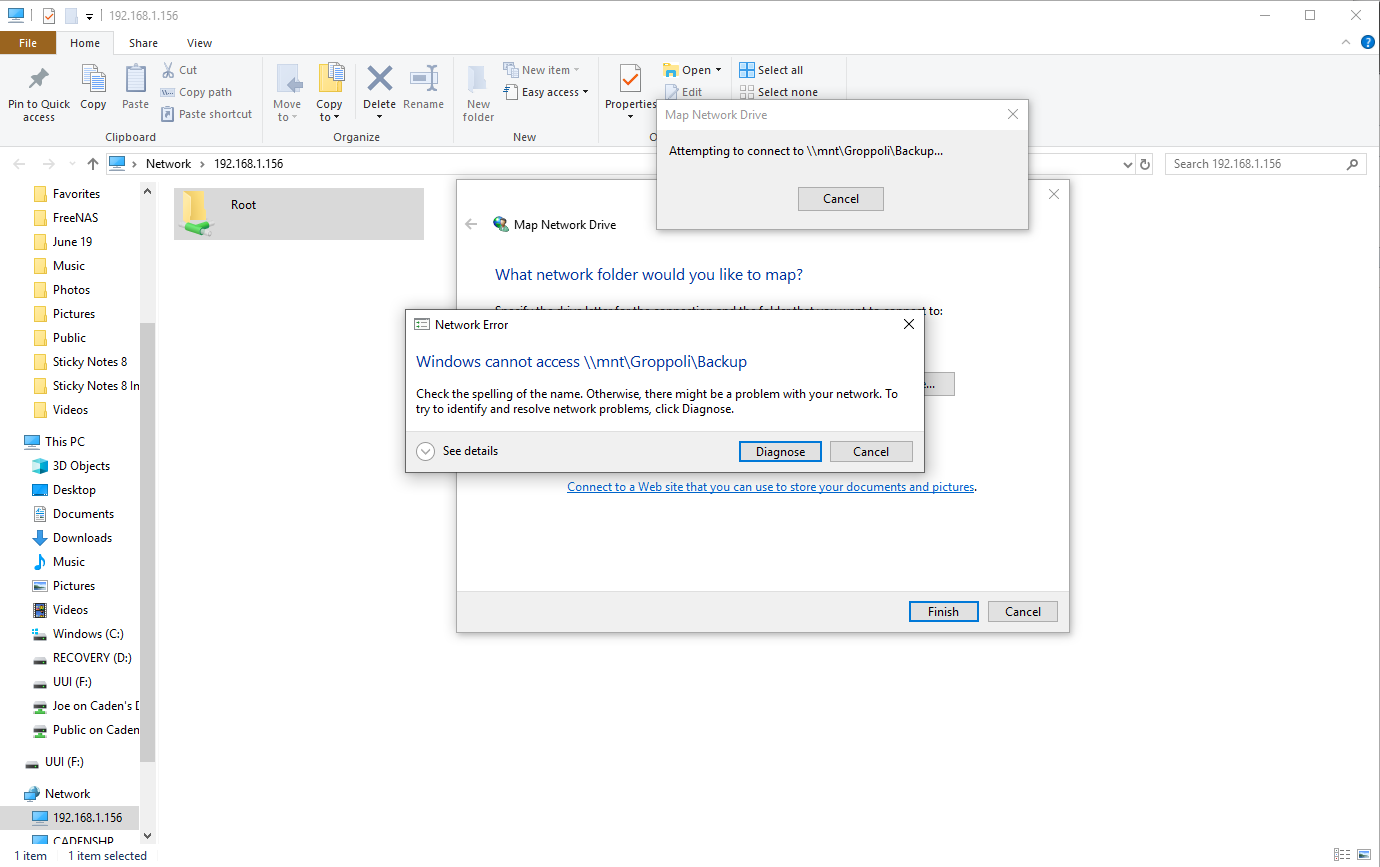Rename the selected item via the ribbon
The width and height of the screenshot is (1380, 867).
tap(424, 88)
